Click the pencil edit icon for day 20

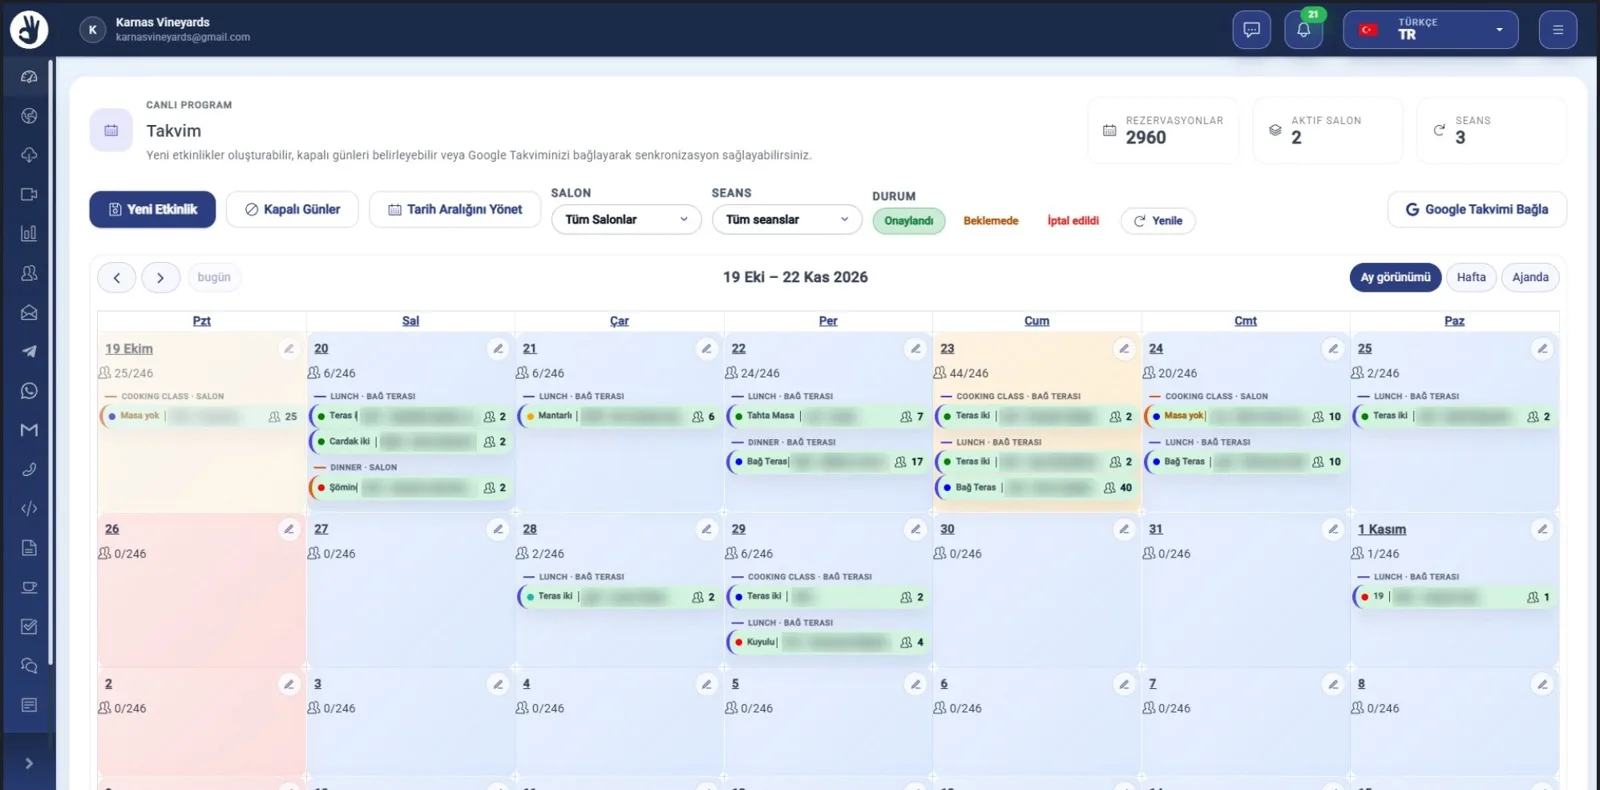coord(498,349)
